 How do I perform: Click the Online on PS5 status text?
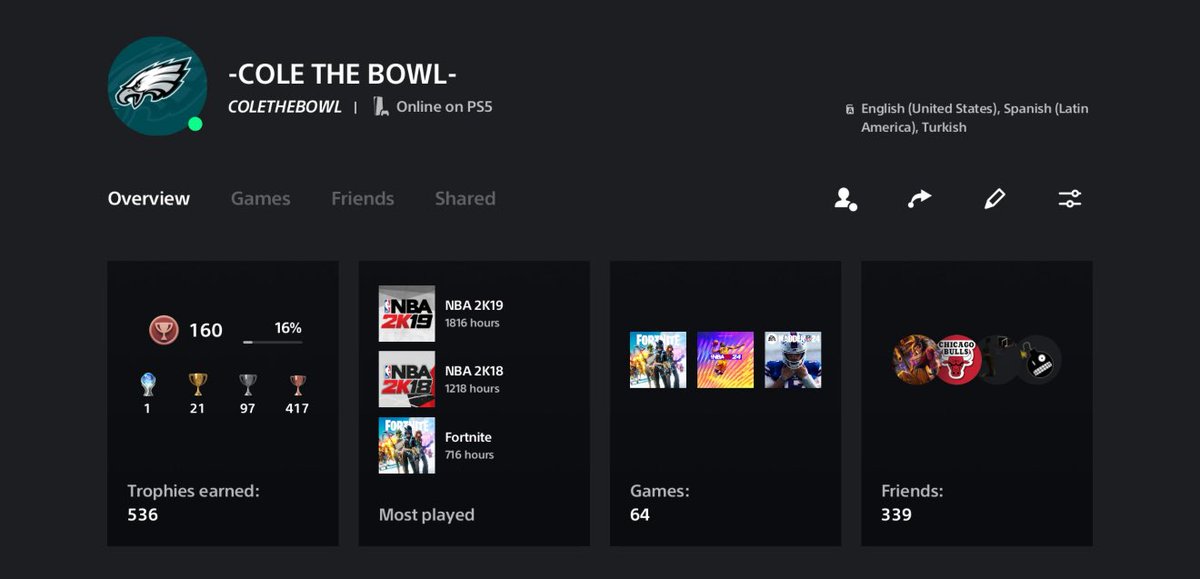pyautogui.click(x=444, y=106)
